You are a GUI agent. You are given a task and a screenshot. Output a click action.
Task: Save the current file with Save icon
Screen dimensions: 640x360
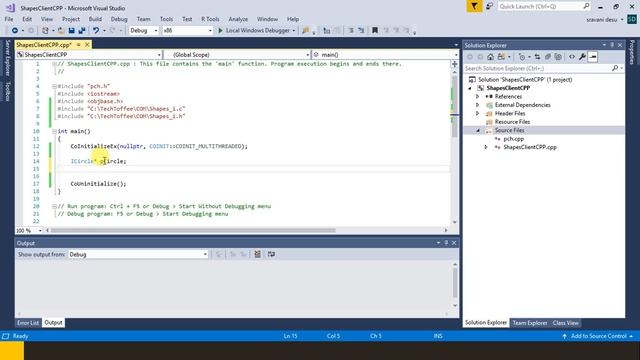click(x=71, y=31)
